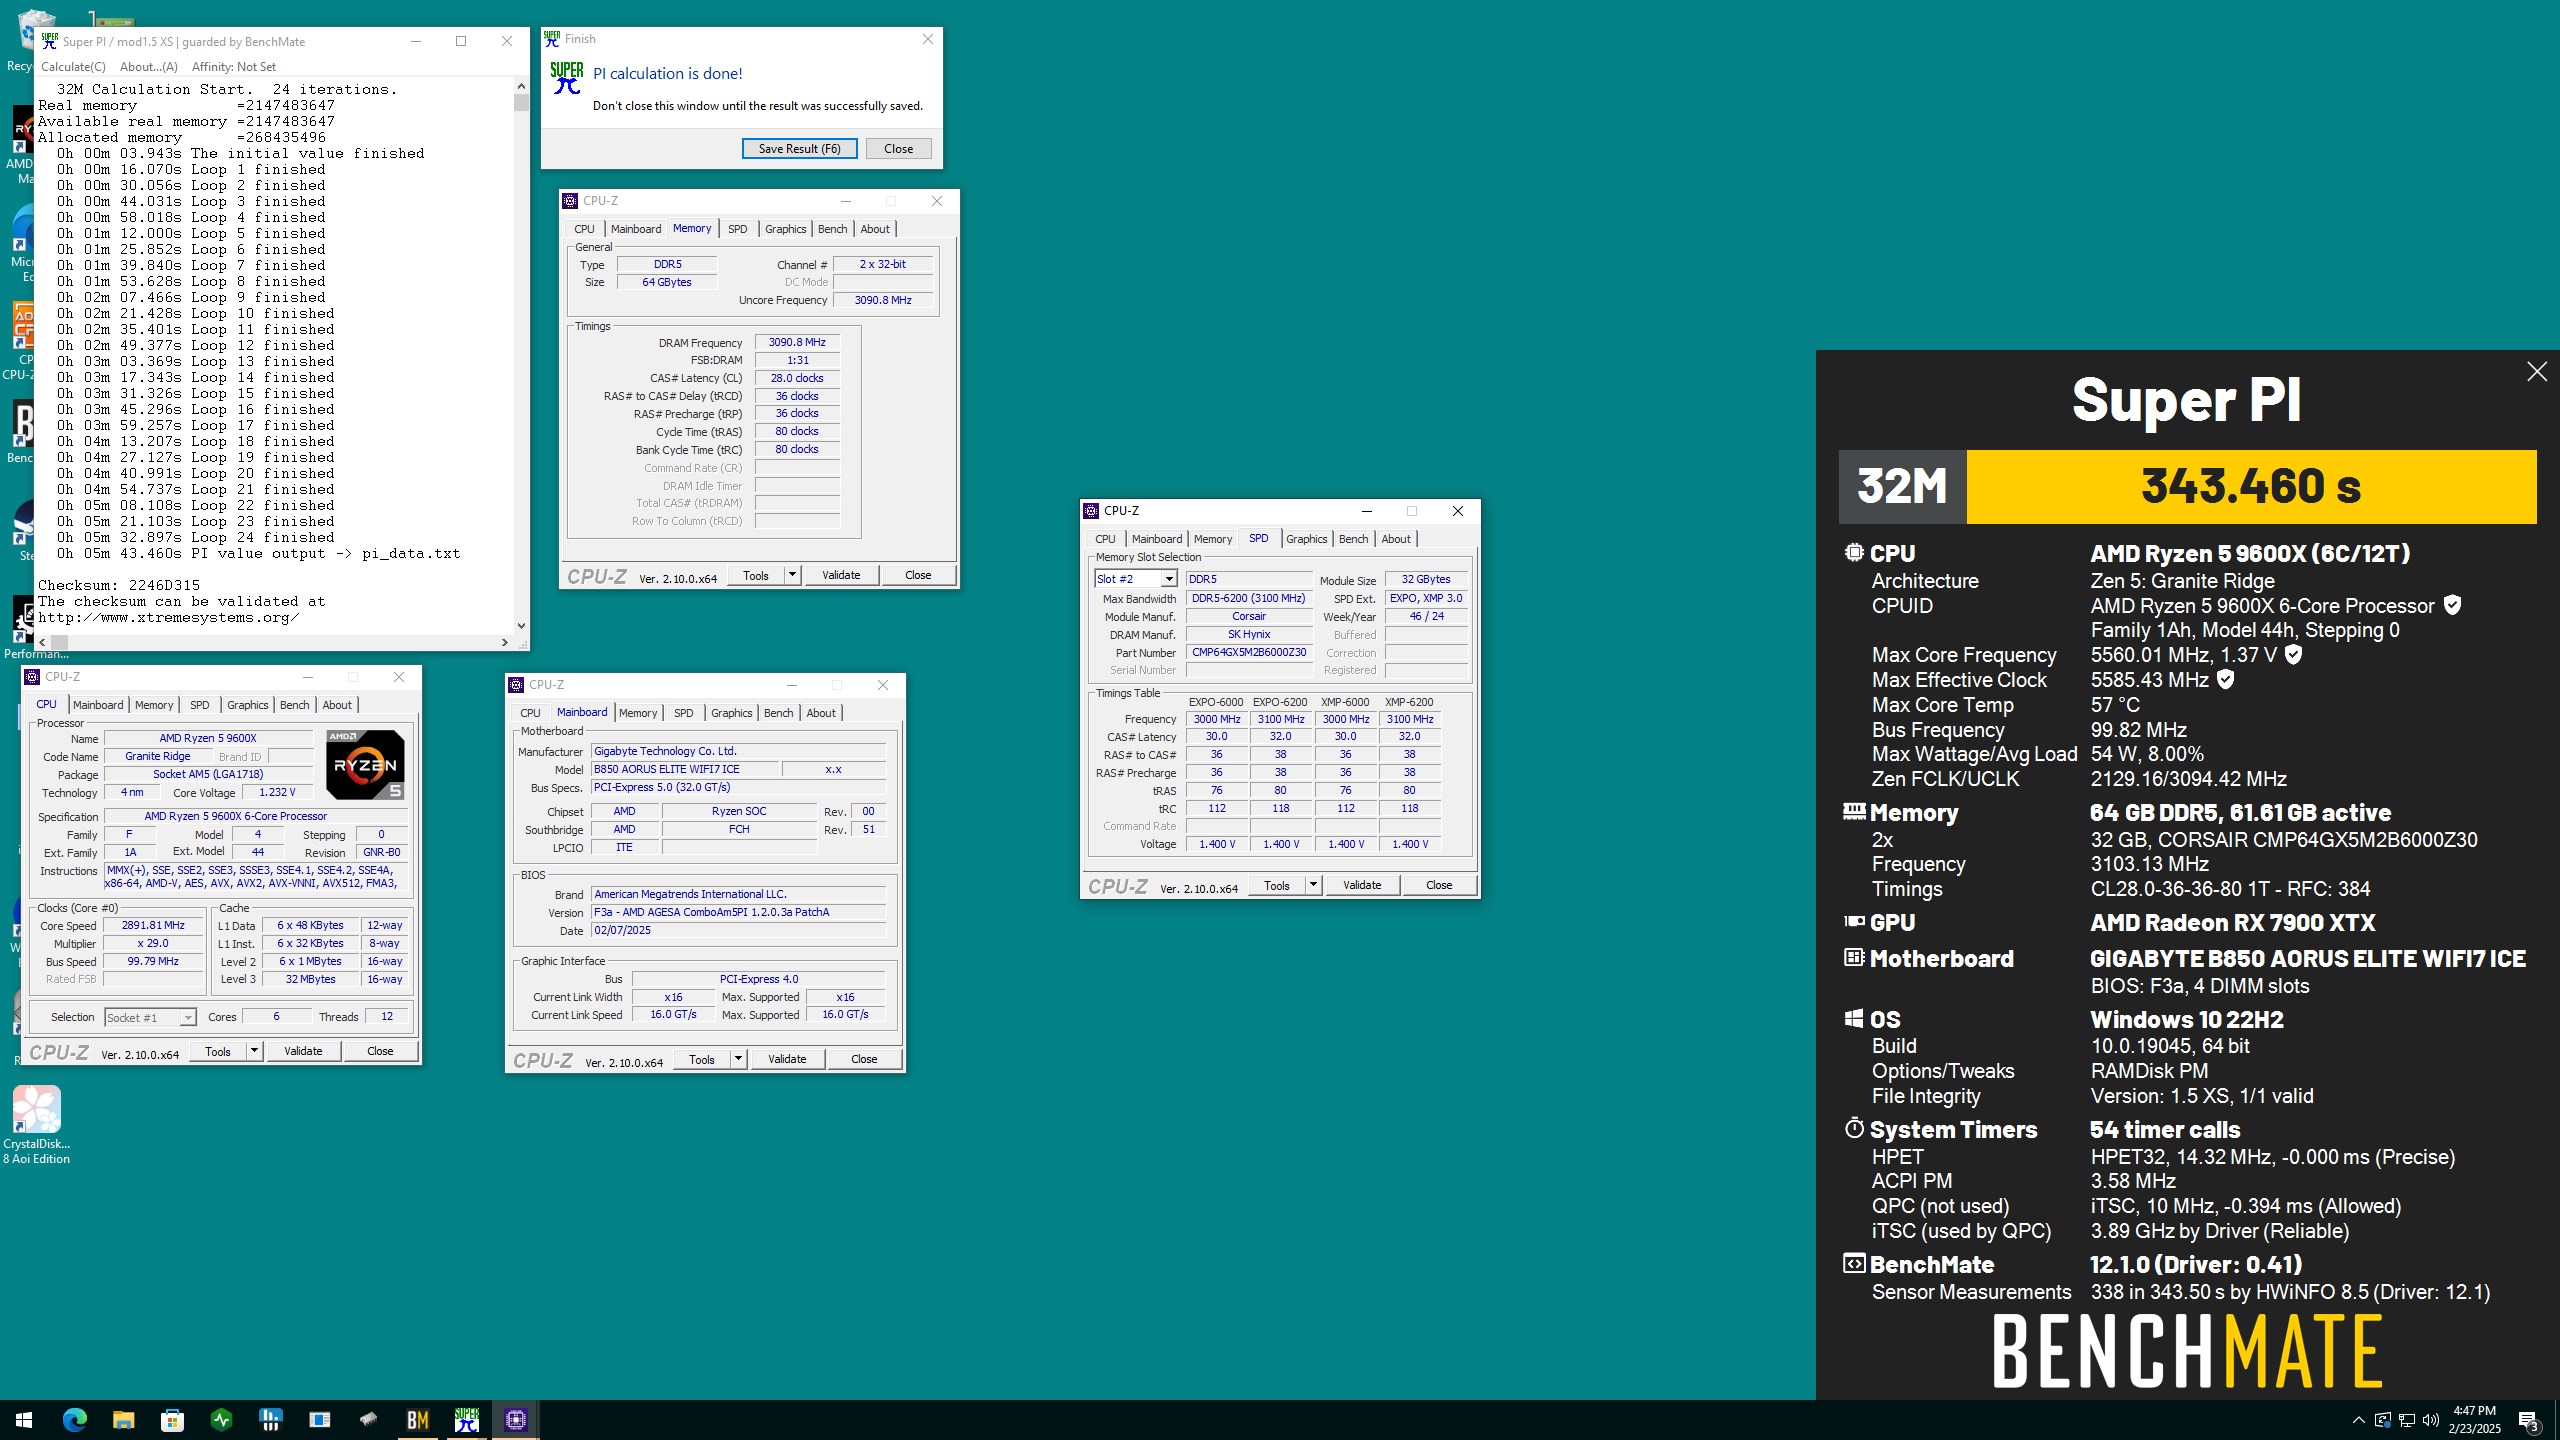The width and height of the screenshot is (2560, 1440).
Task: Click Tools button in CPU-Z CPU window
Action: [x=218, y=1051]
